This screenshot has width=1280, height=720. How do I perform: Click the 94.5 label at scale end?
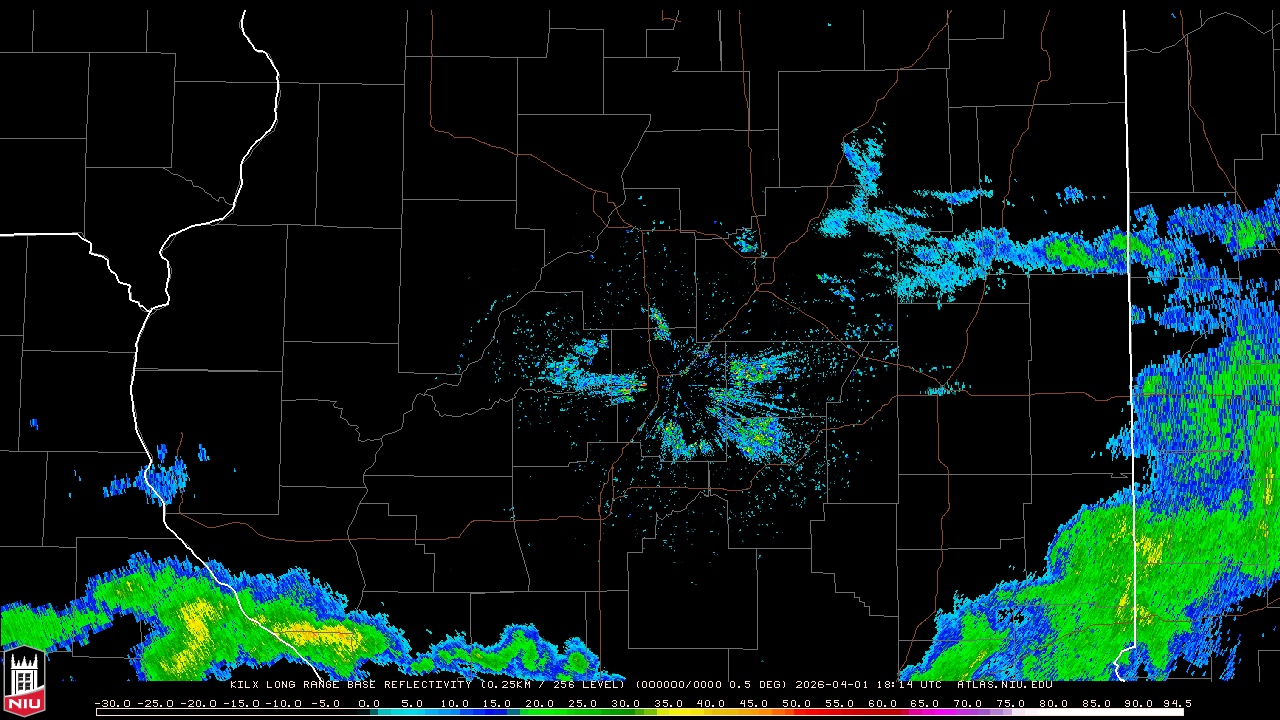click(x=1174, y=704)
